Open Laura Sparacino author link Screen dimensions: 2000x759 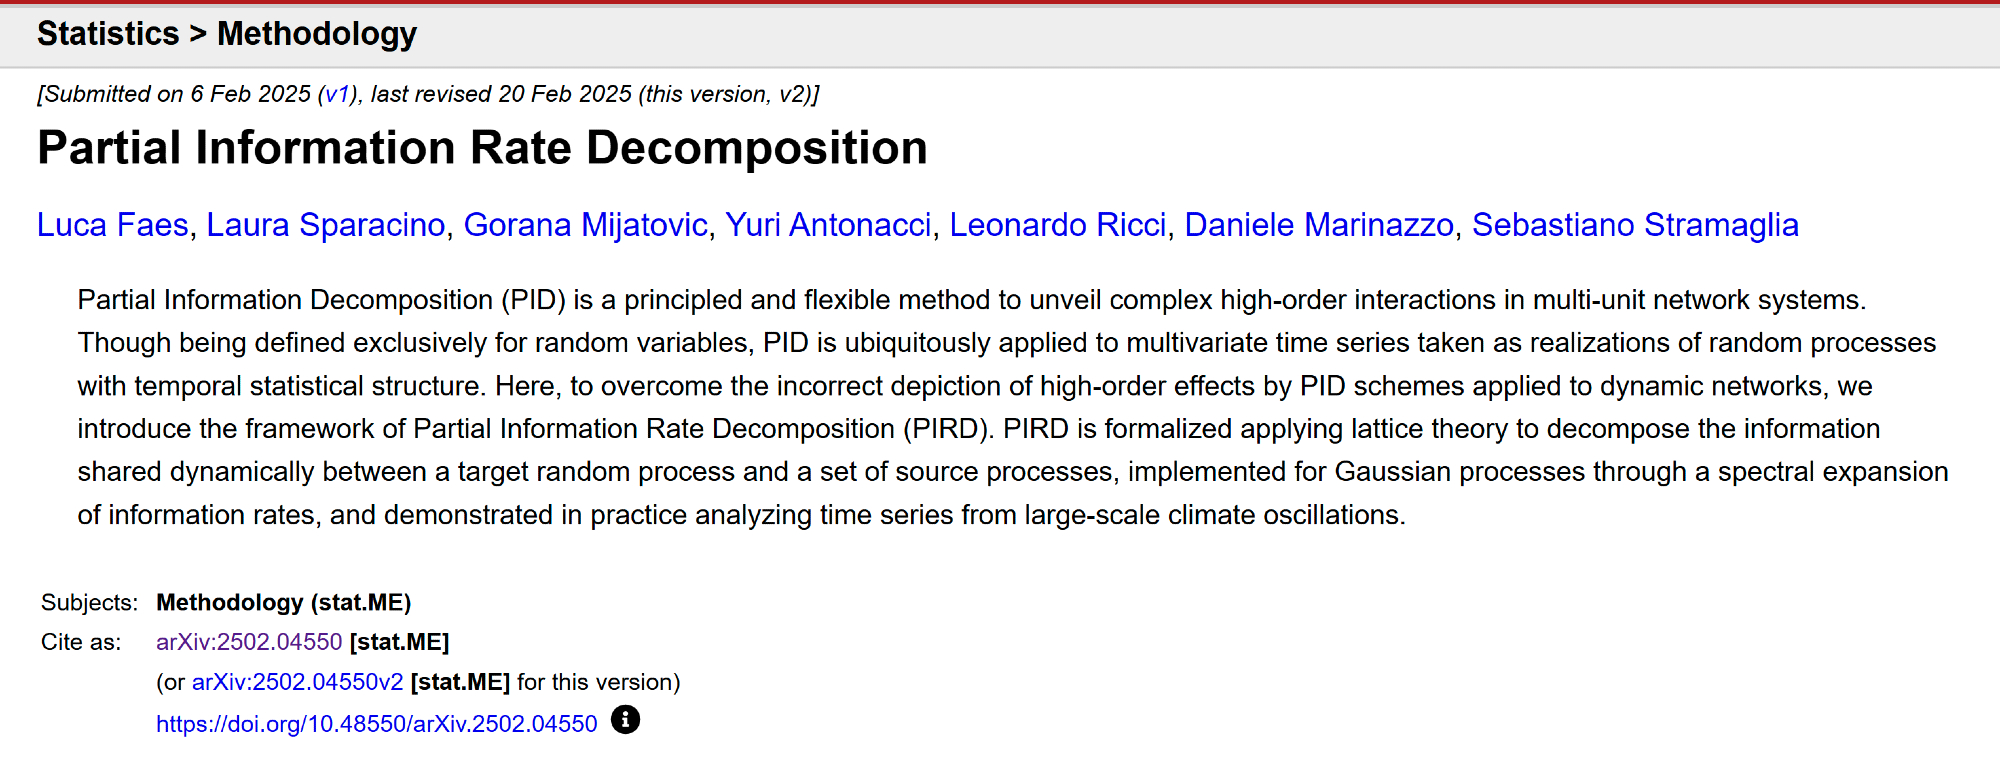[326, 225]
